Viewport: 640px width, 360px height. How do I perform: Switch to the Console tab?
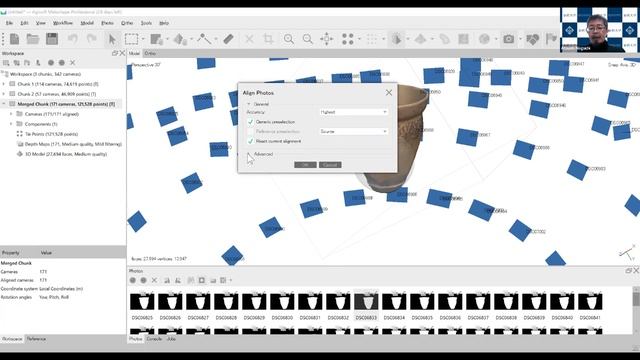pos(154,339)
